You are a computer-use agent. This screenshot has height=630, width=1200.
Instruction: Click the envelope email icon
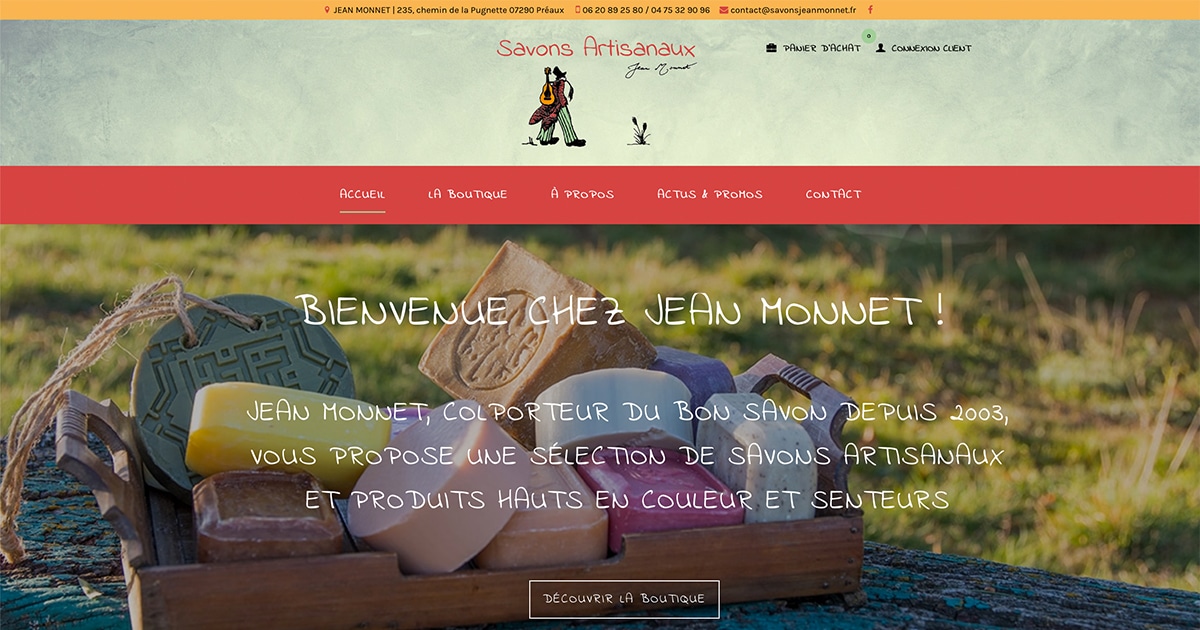[724, 10]
